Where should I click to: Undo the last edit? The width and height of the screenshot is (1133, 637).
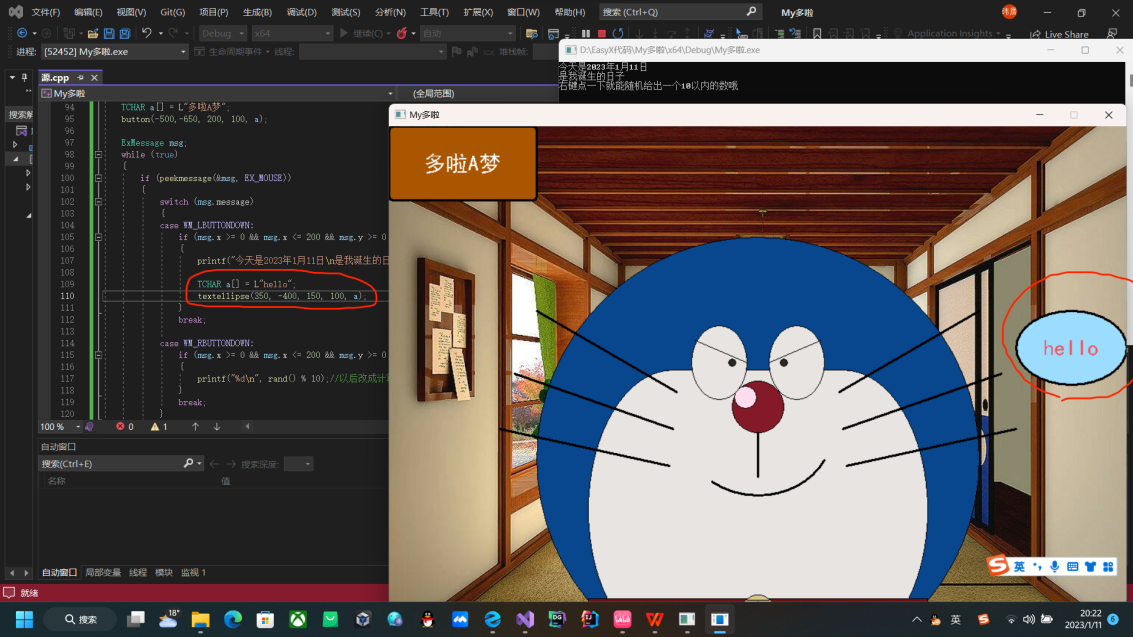[x=147, y=33]
